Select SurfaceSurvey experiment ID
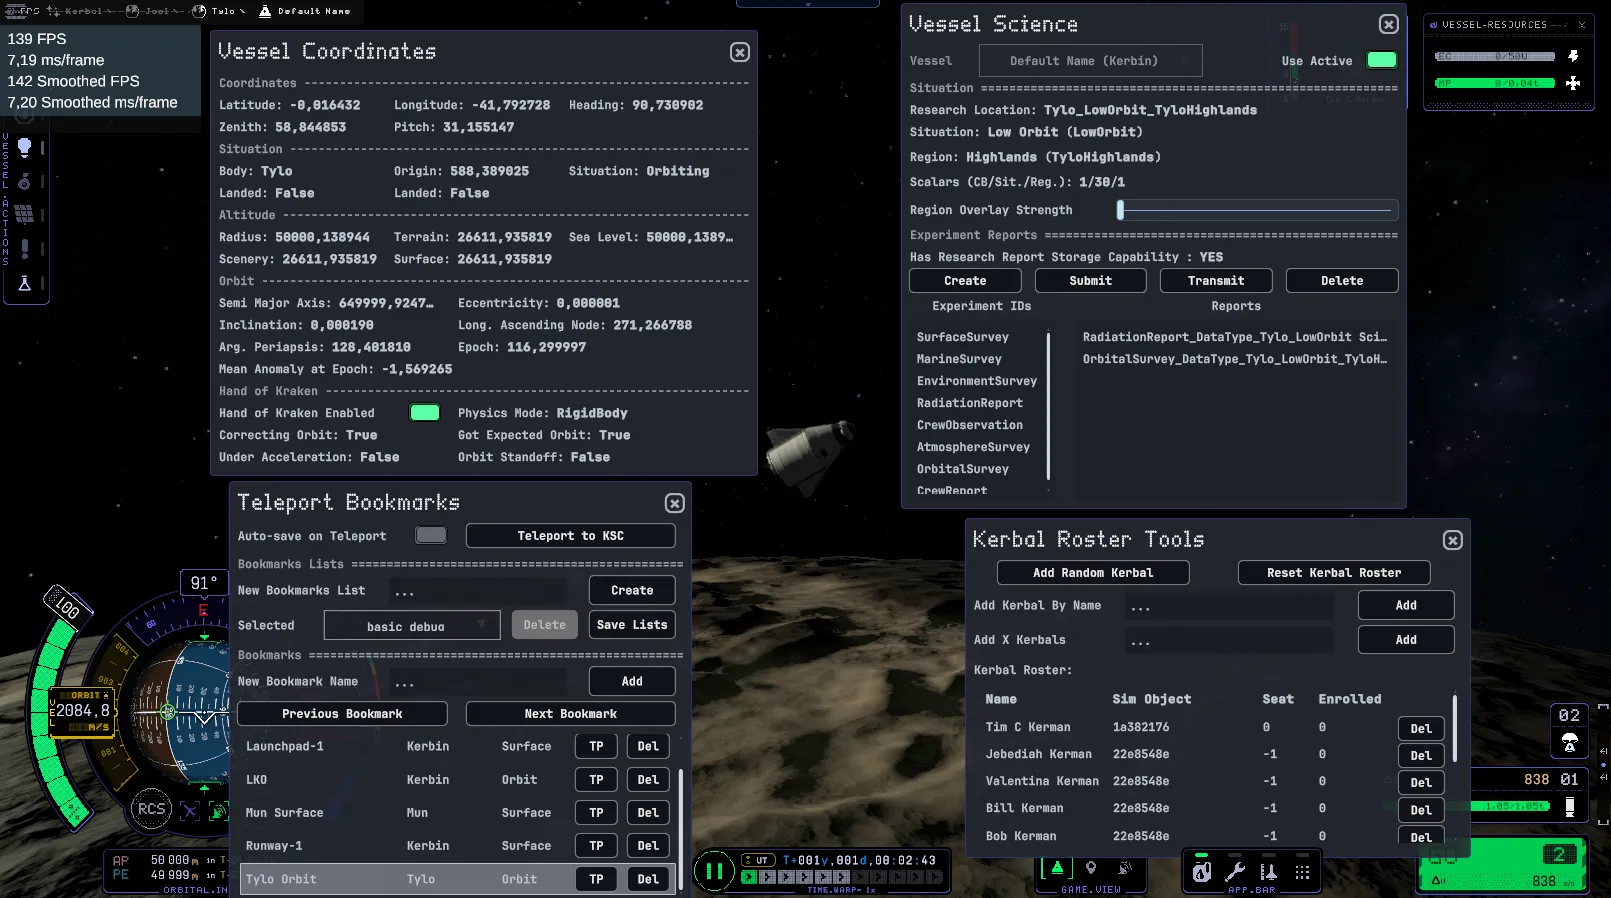Viewport: 1611px width, 898px height. 963,337
